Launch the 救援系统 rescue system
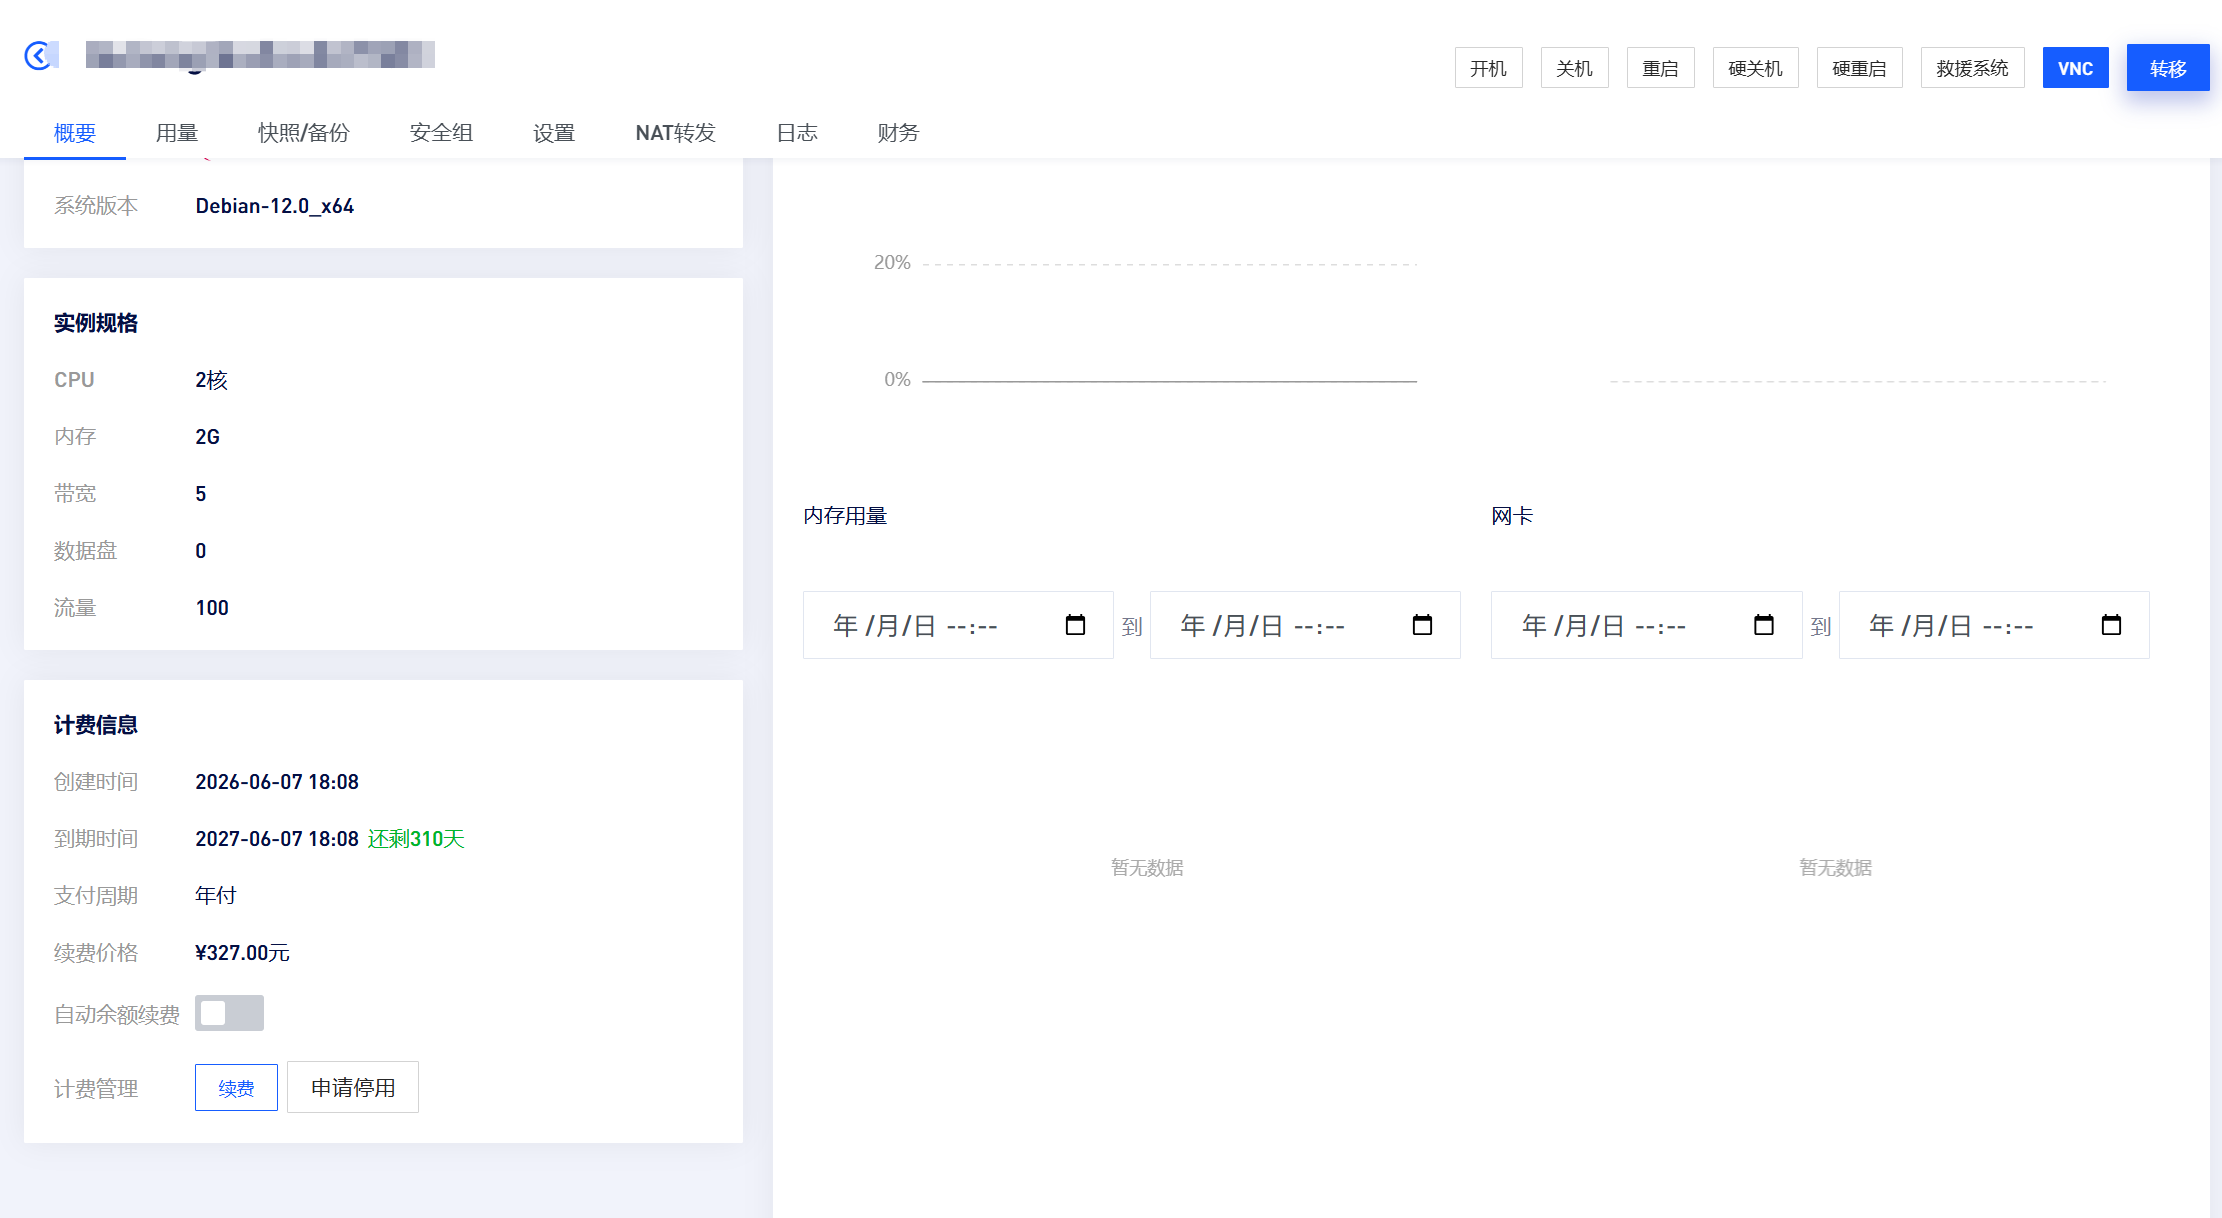This screenshot has height=1218, width=2222. pos(1972,68)
